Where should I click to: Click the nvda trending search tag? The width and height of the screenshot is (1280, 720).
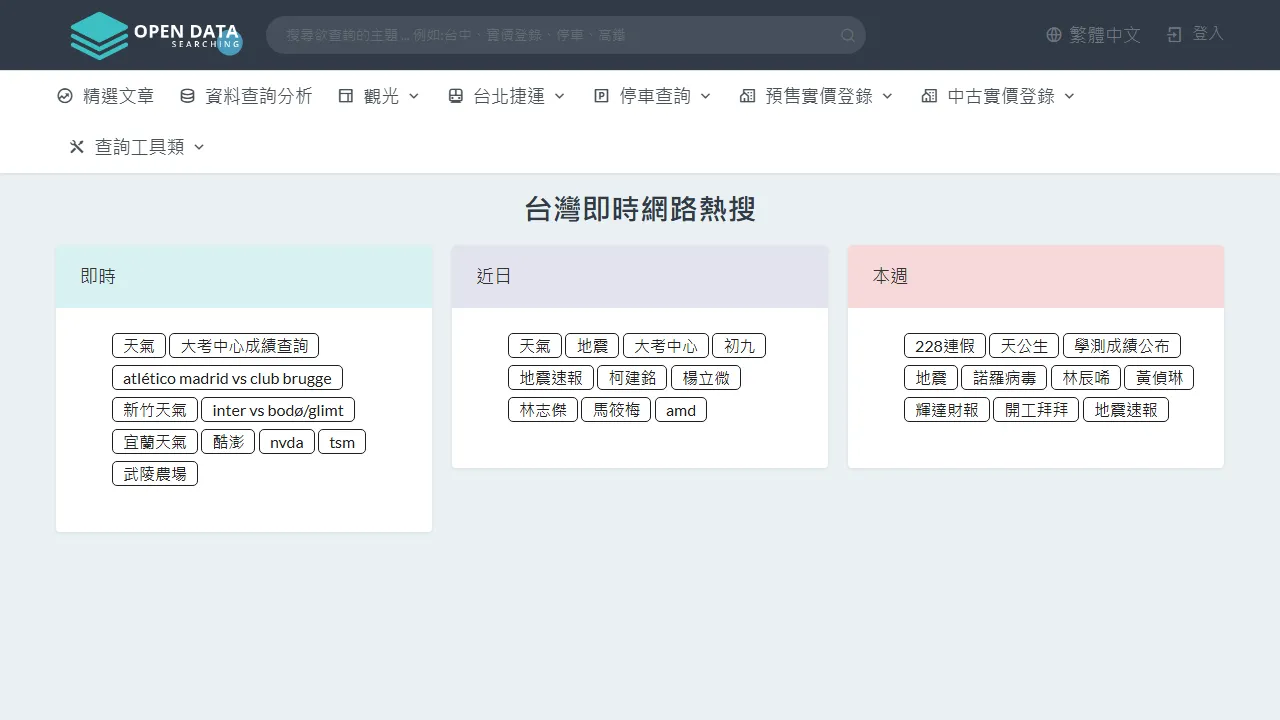click(x=287, y=441)
